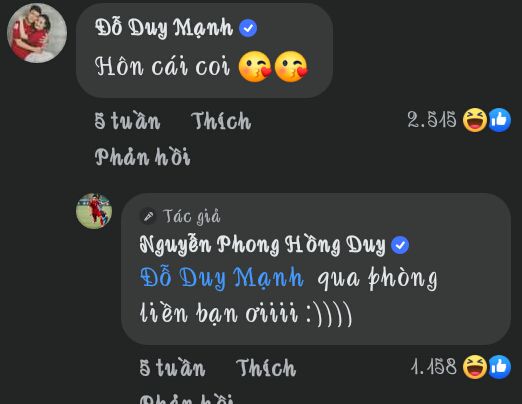Screen dimensions: 522x404
Task: Like the 'Hôn cái coi' comment via Thích
Action: coord(221,121)
